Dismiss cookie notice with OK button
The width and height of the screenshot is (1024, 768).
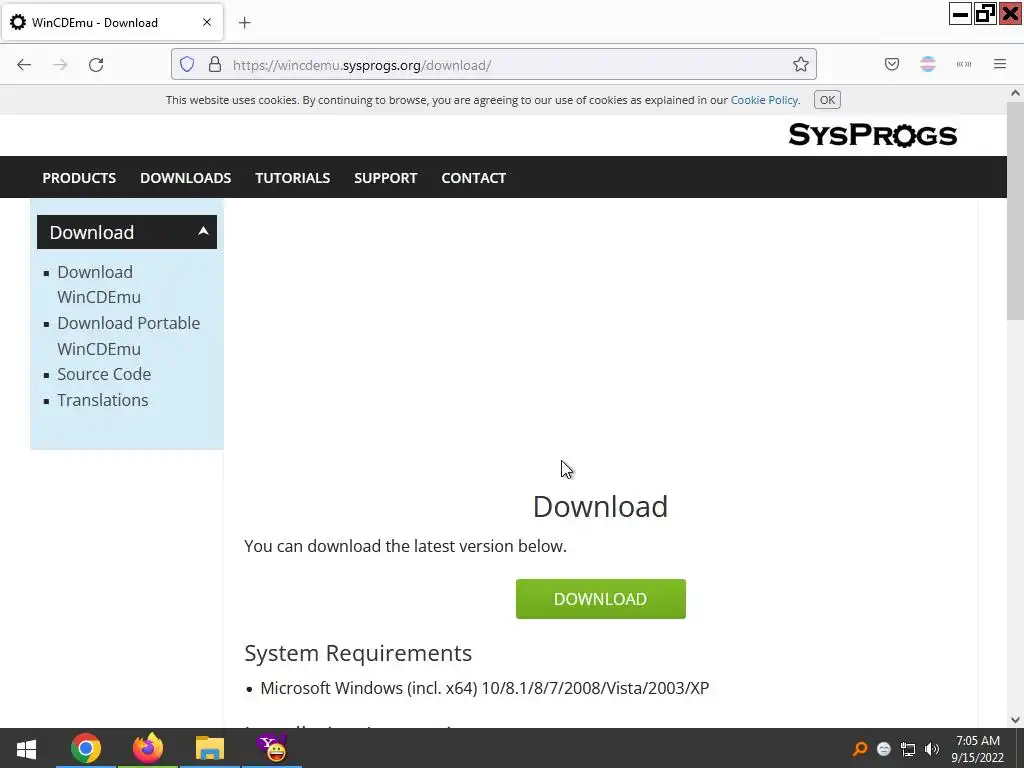(827, 100)
